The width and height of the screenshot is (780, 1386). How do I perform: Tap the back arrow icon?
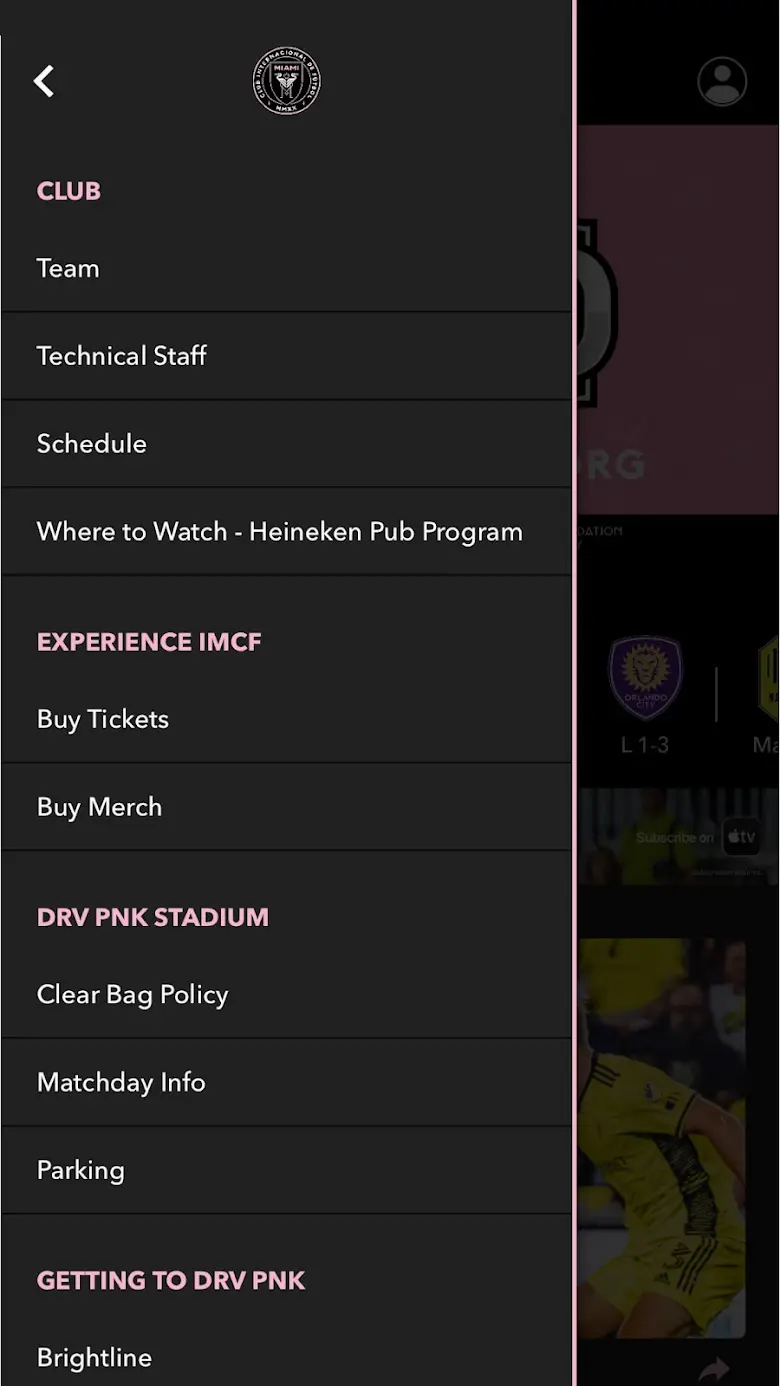[x=44, y=81]
